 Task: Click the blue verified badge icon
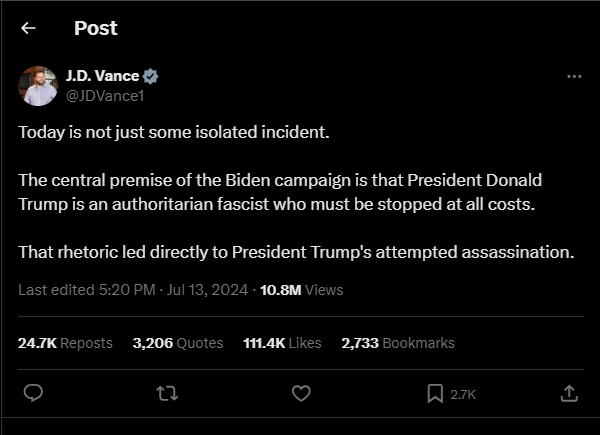click(151, 76)
